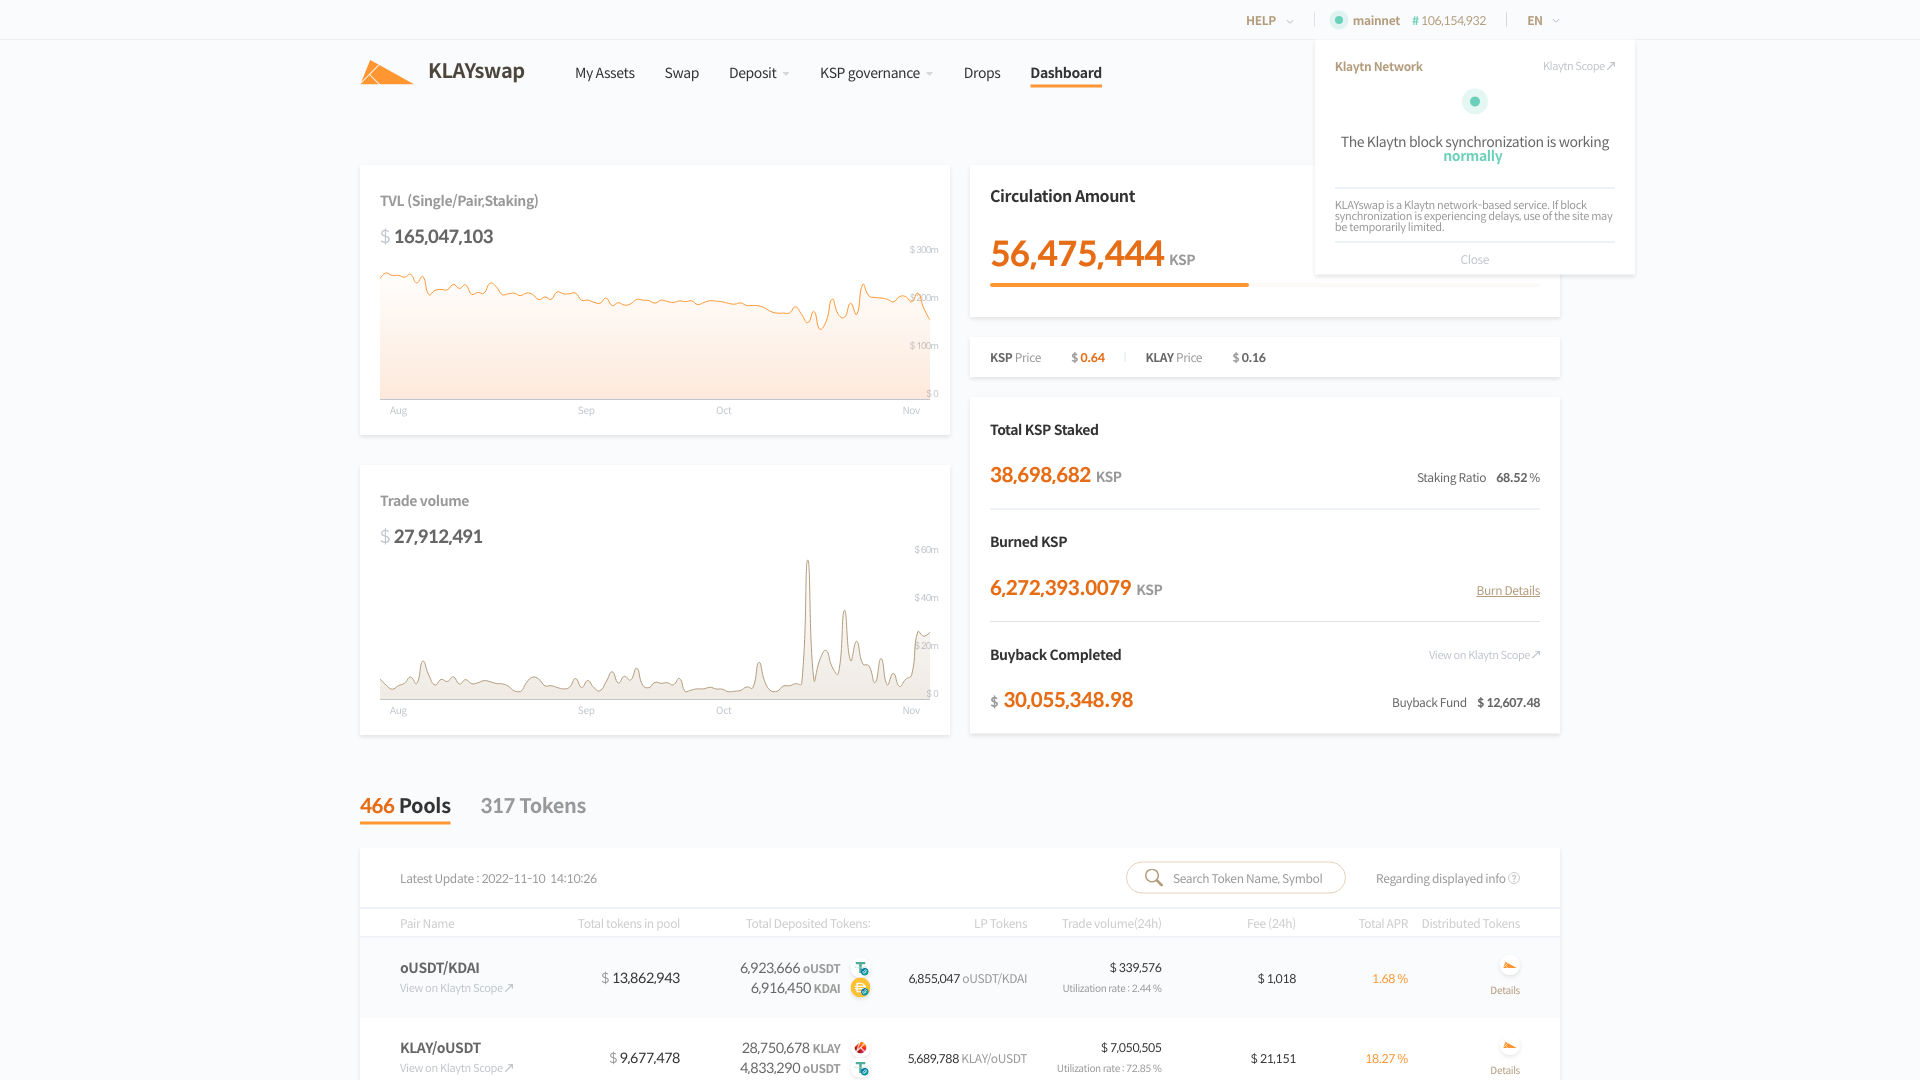Open View on Klaytn Scope under oUSDT/KDAI
This screenshot has height=1080, width=1920.
pos(456,988)
